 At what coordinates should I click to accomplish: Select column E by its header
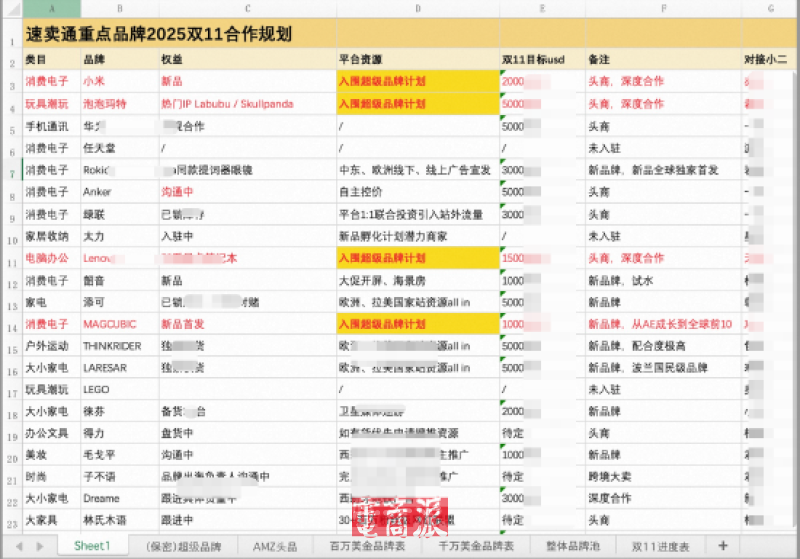click(x=541, y=9)
